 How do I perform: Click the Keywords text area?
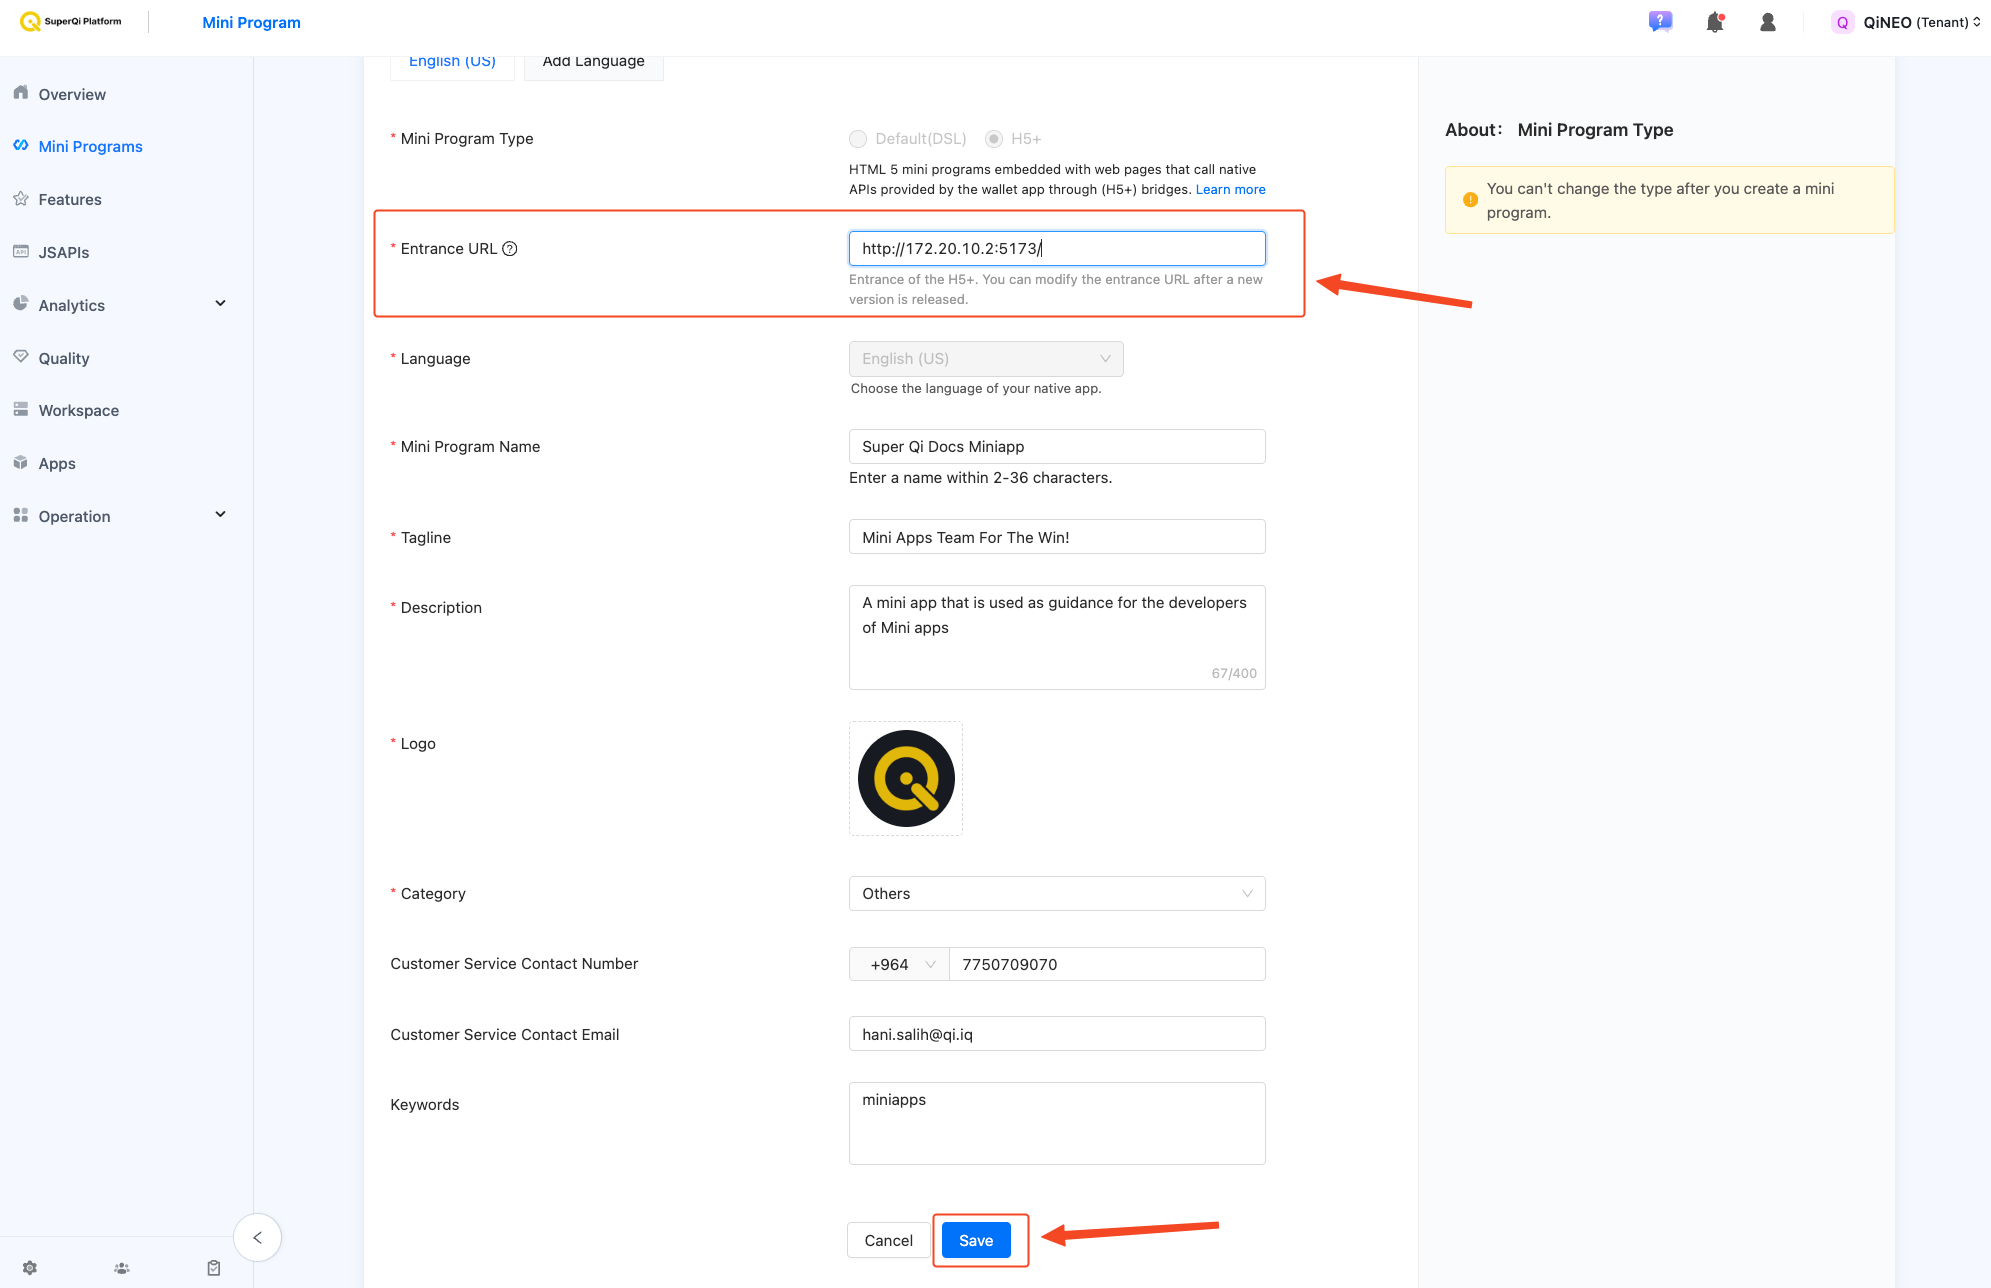(1057, 1124)
